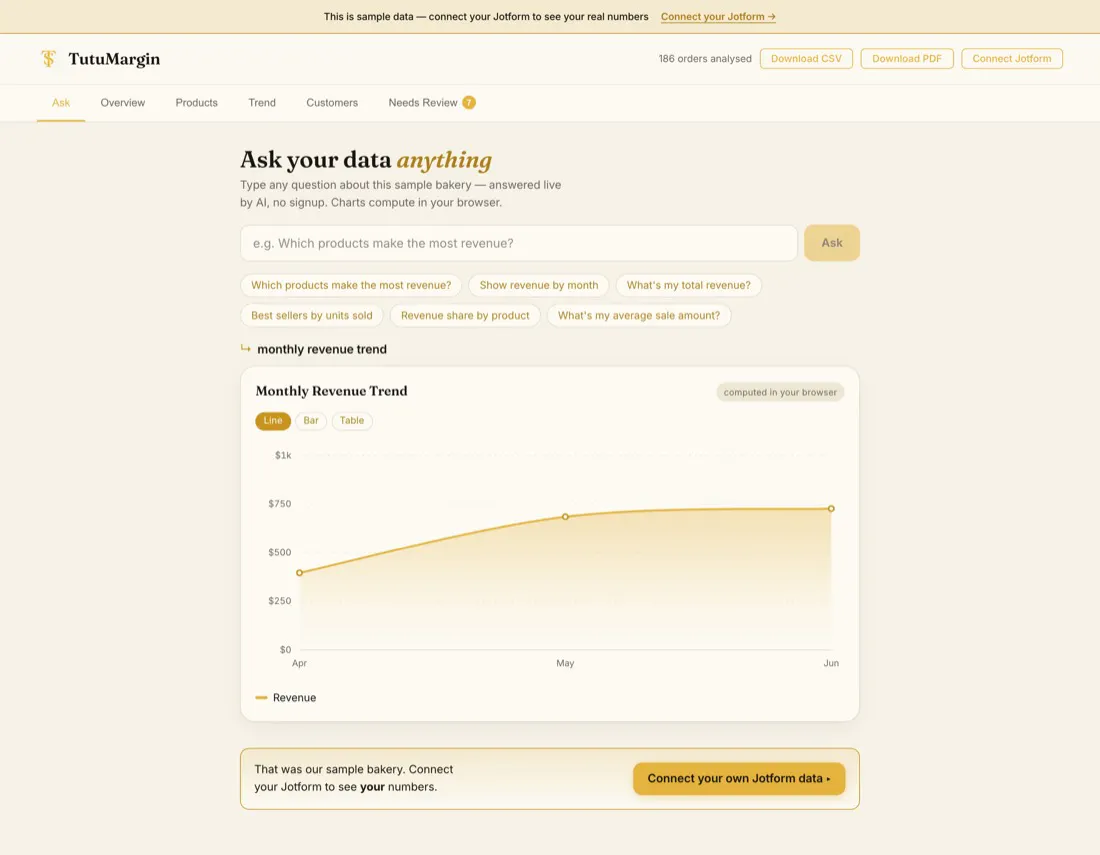Click the April data point on chart

(300, 573)
